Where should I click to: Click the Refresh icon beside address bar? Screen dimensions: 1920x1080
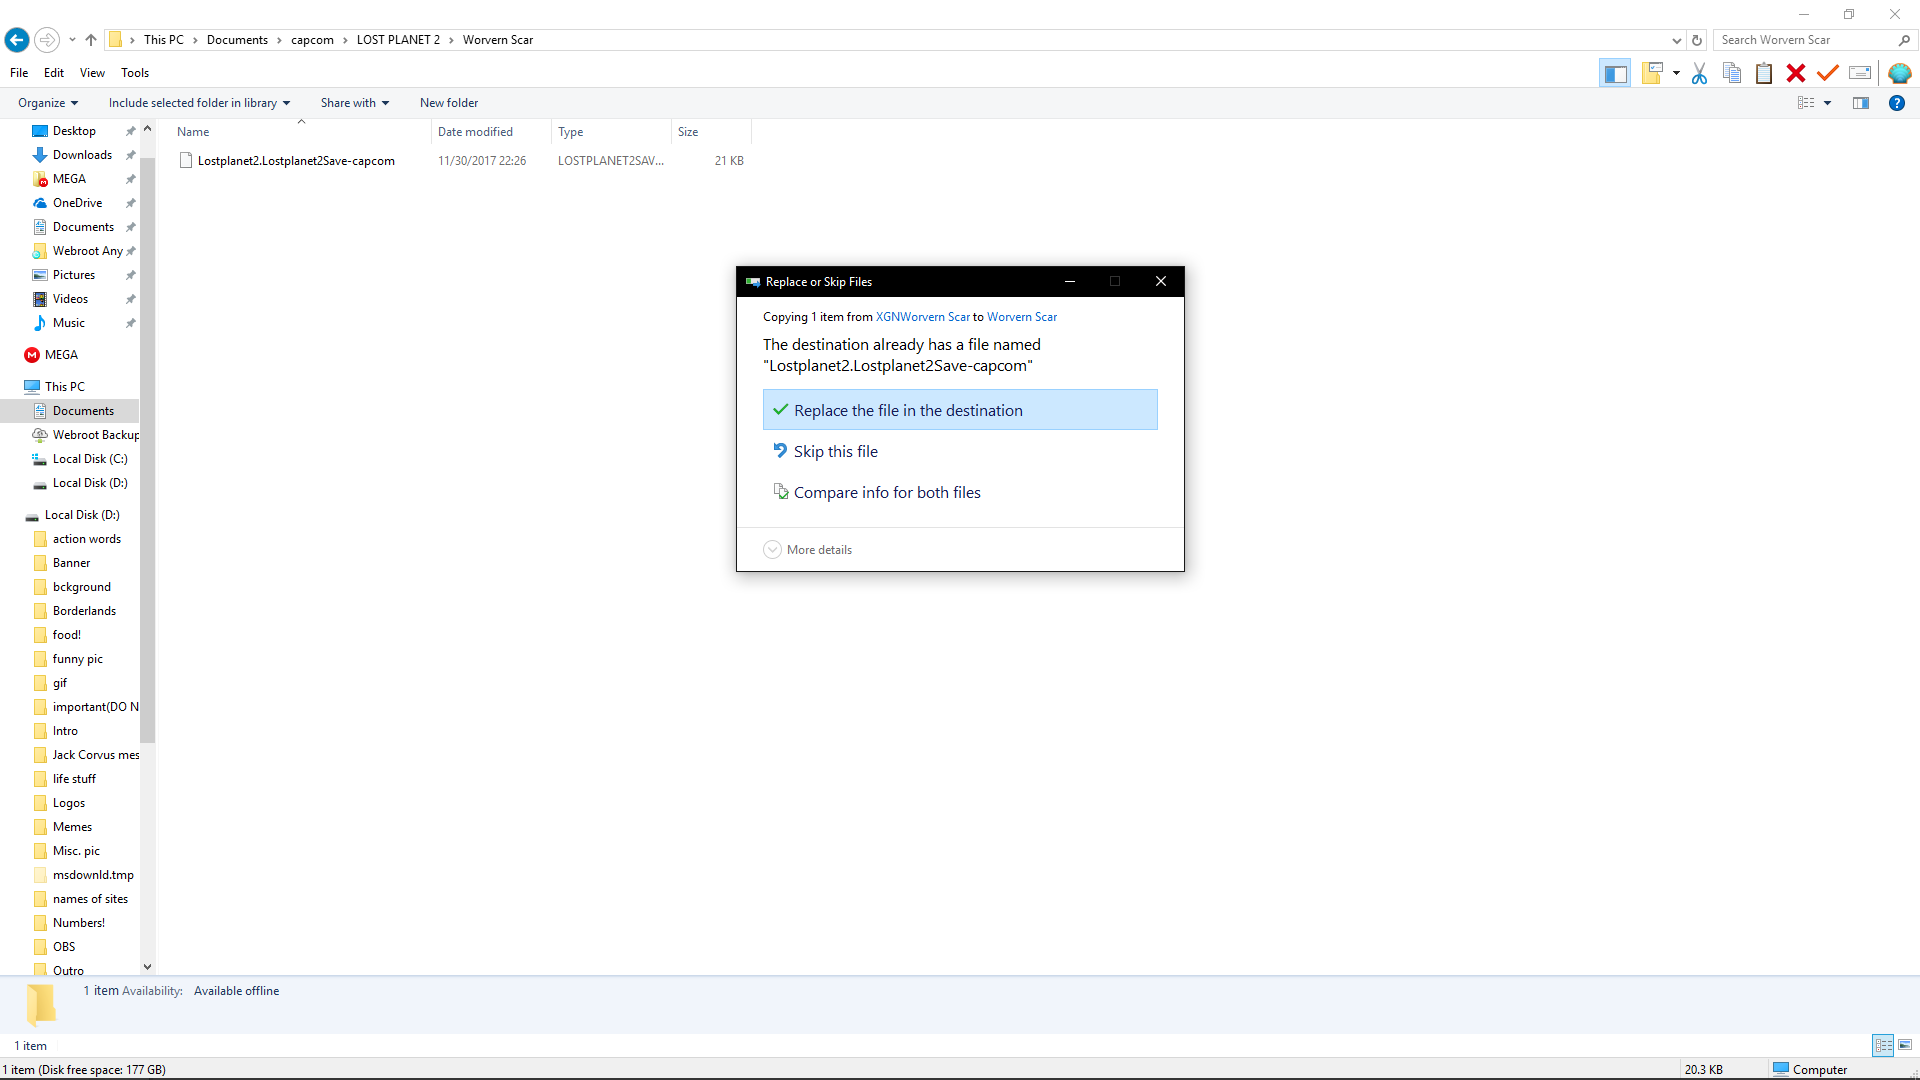pos(1697,40)
